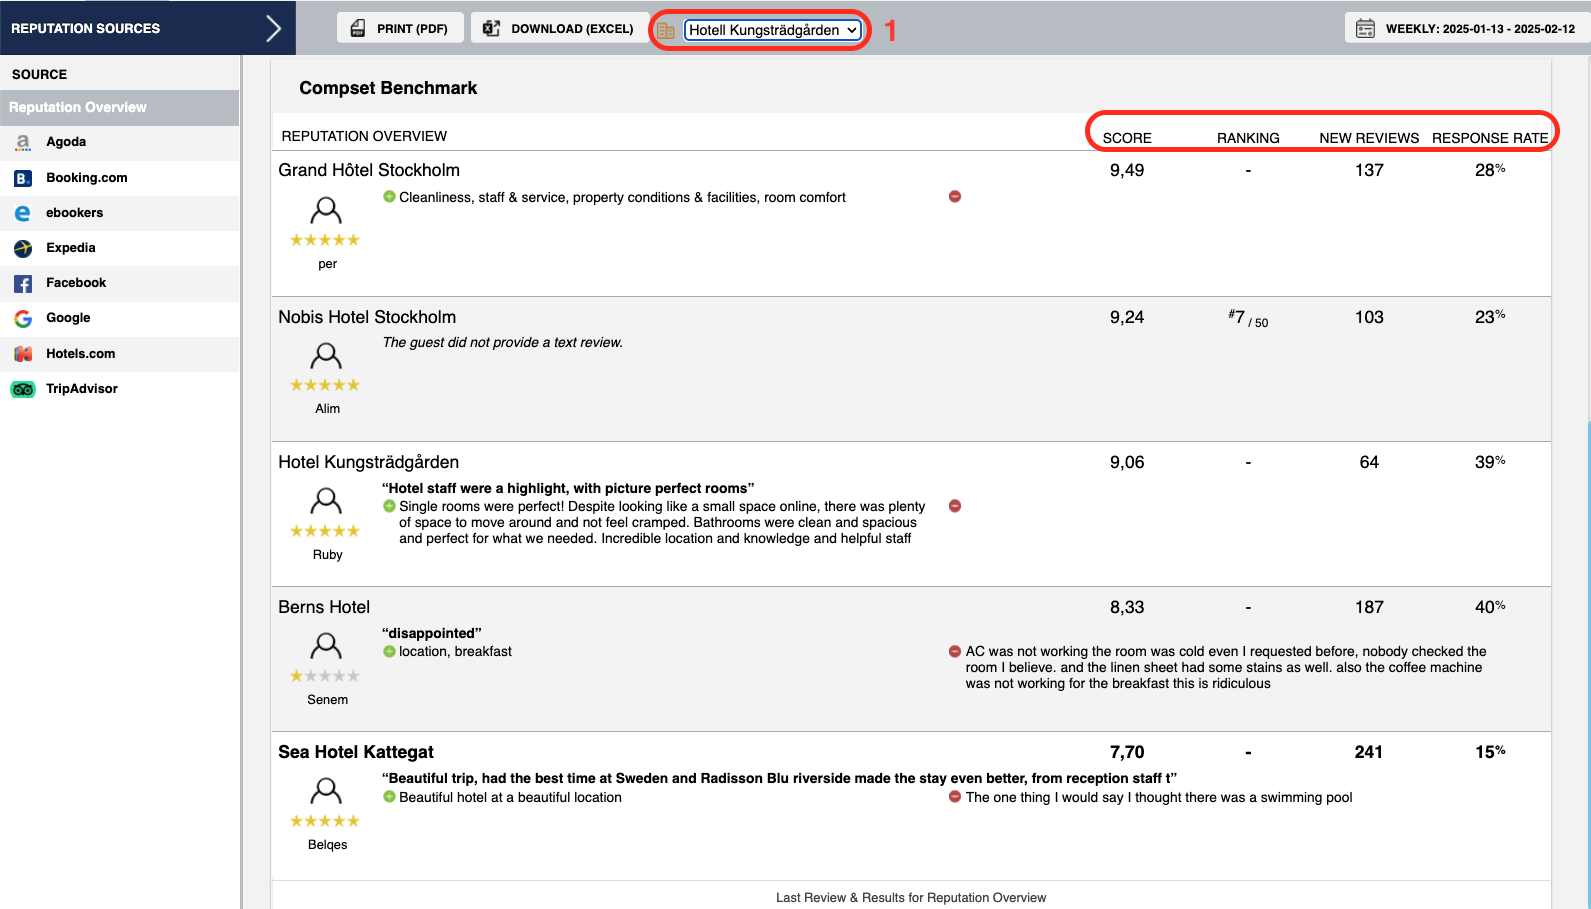Open Nobis Hotel Stockholm hotel name
Image resolution: width=1591 pixels, height=909 pixels.
point(367,317)
